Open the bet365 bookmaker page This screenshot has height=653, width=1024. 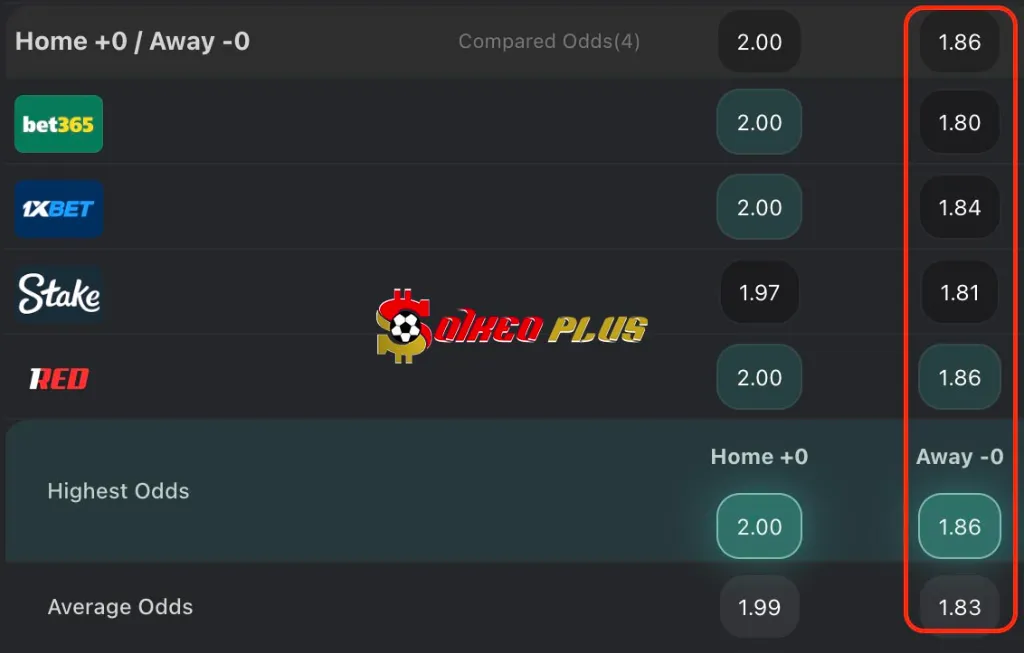tap(58, 124)
